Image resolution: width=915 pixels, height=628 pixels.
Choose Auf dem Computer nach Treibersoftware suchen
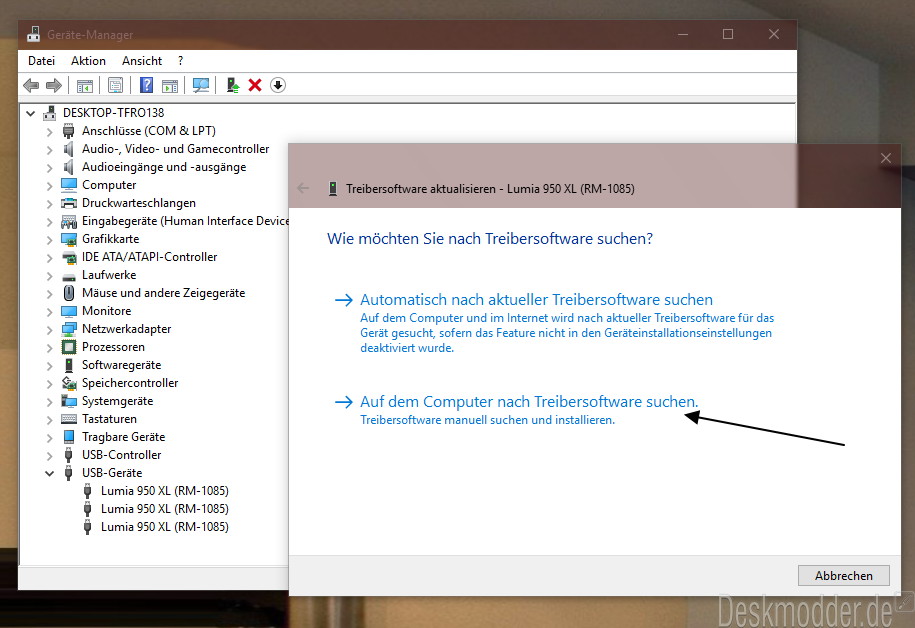[x=529, y=402]
